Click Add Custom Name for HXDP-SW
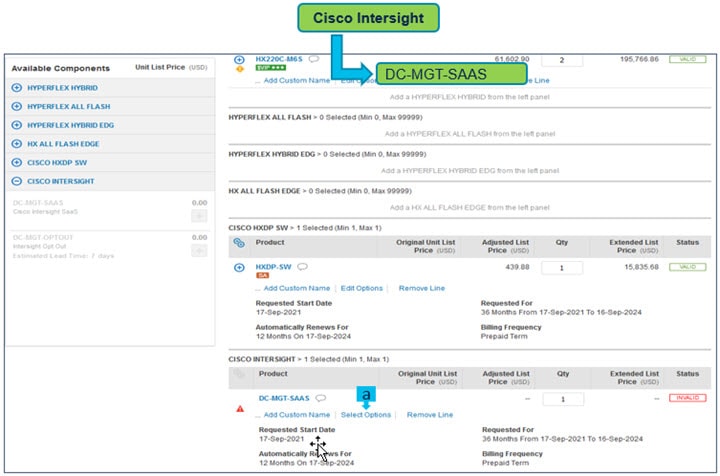The image size is (720, 476). (297, 288)
